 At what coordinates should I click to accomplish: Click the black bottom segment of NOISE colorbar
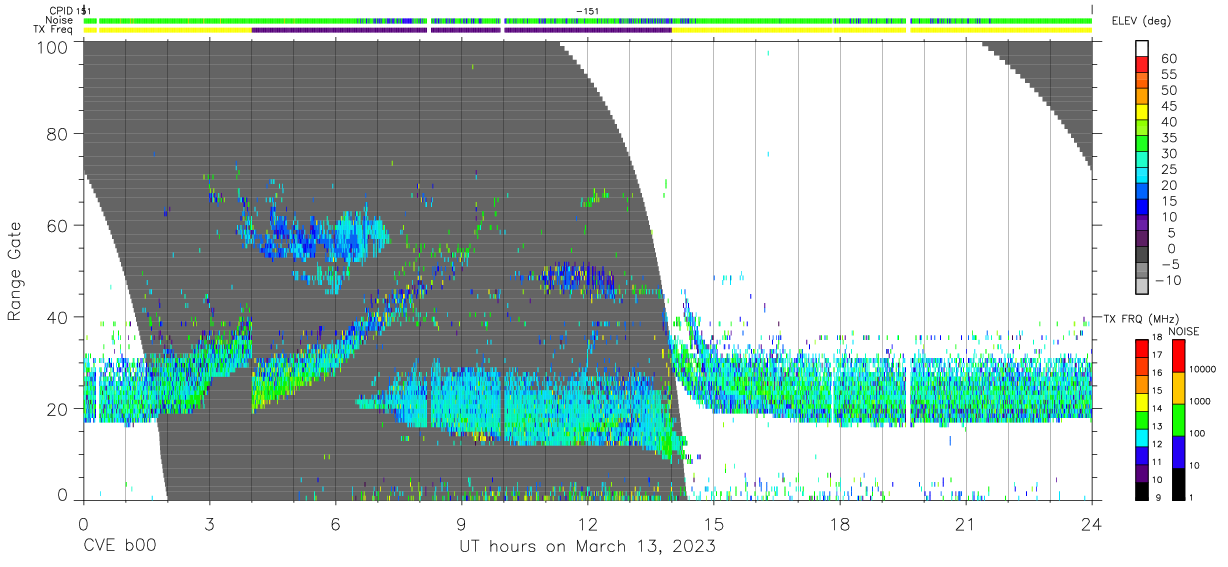tap(1180, 483)
